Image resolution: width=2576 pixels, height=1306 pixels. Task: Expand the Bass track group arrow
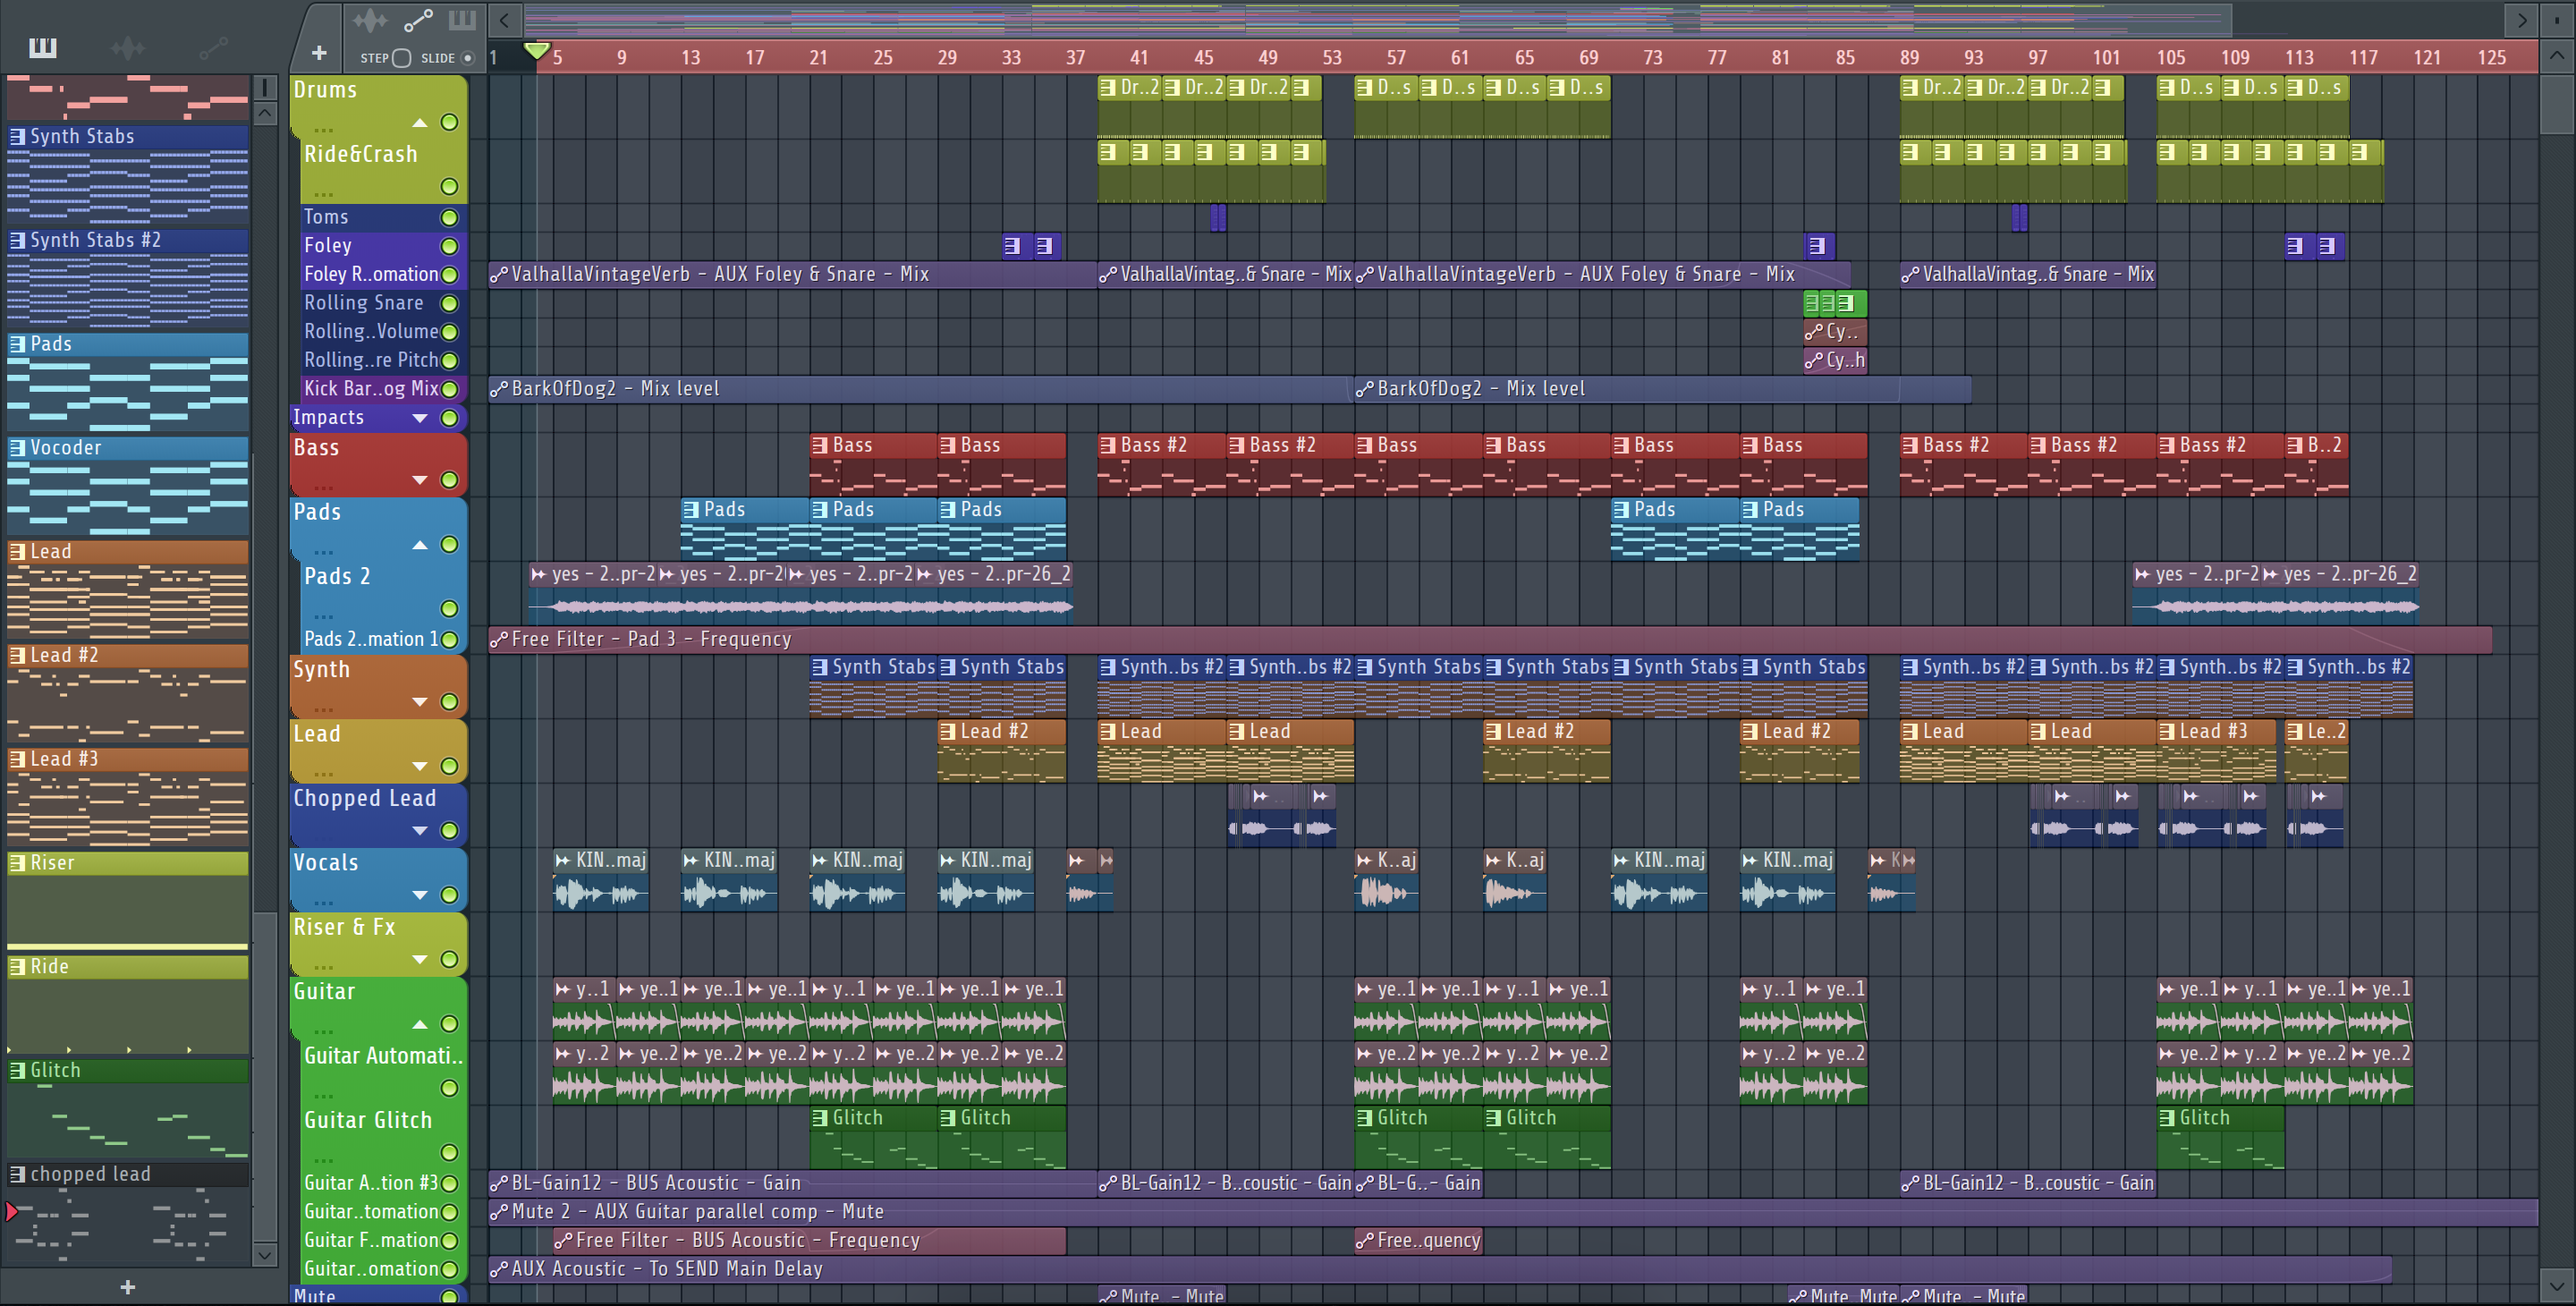pos(420,480)
